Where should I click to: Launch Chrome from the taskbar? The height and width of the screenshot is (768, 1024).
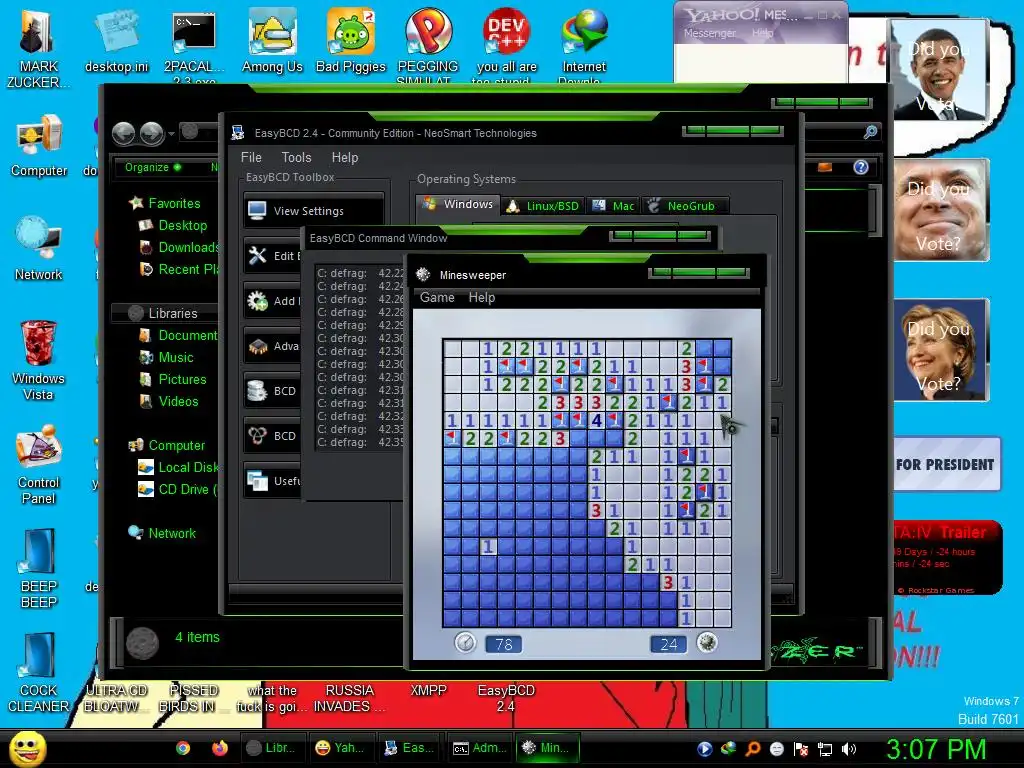click(x=183, y=748)
